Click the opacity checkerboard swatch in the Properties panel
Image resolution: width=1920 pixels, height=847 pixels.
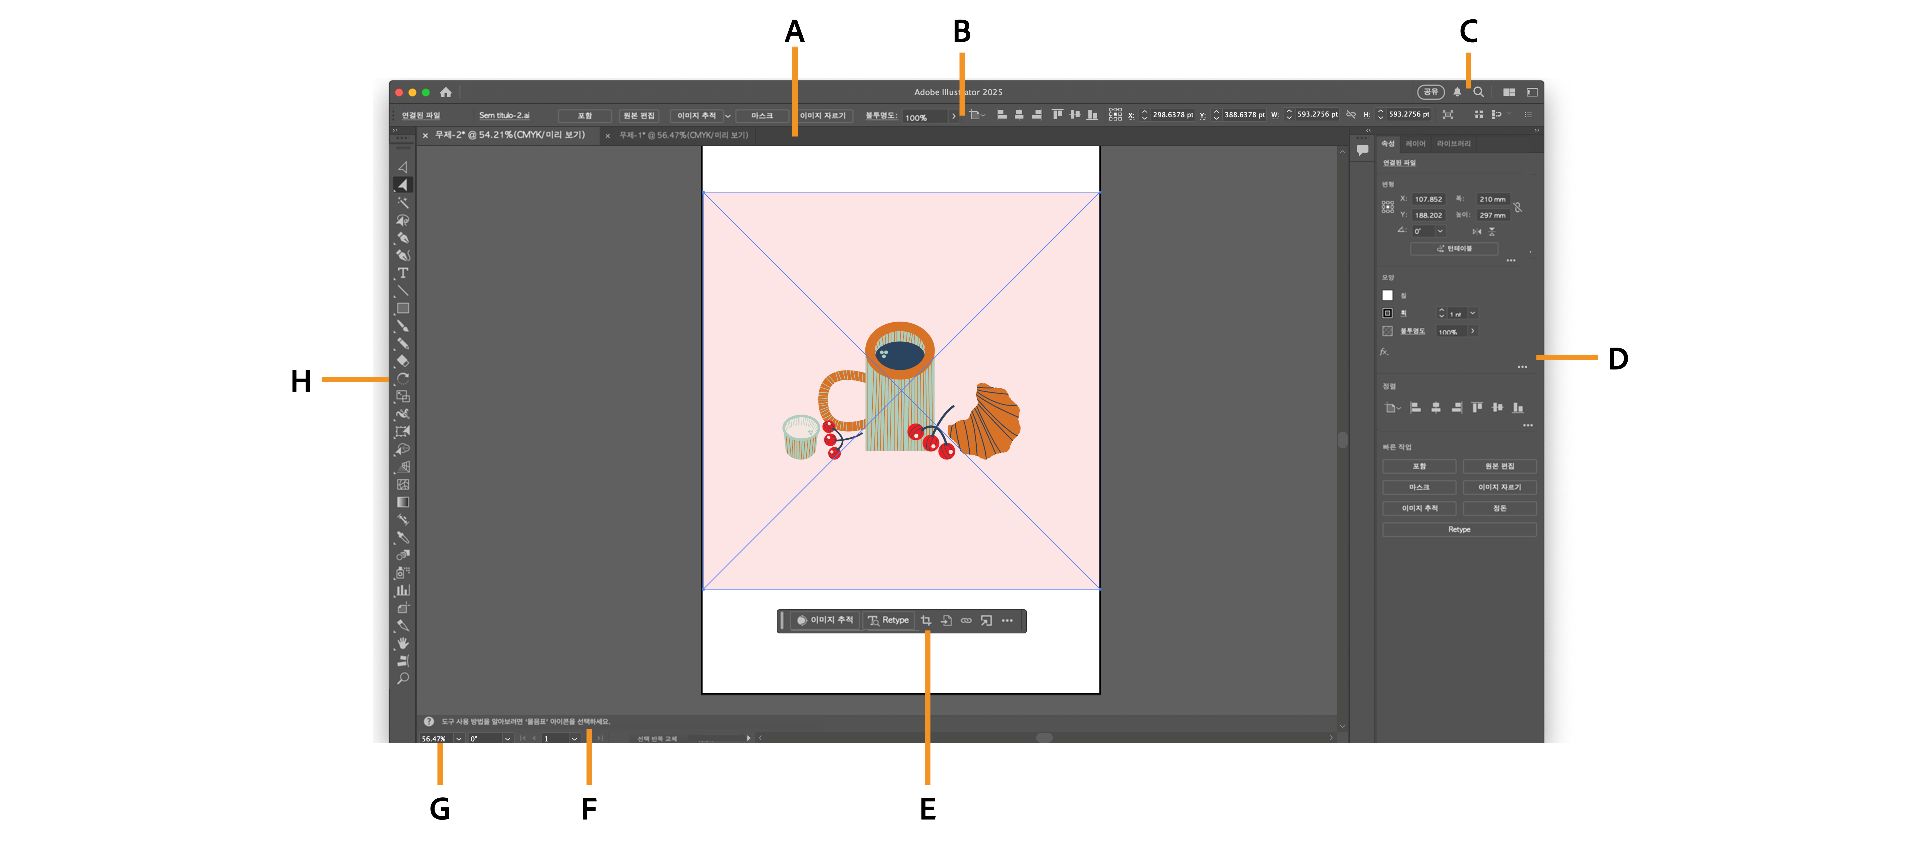coord(1387,331)
